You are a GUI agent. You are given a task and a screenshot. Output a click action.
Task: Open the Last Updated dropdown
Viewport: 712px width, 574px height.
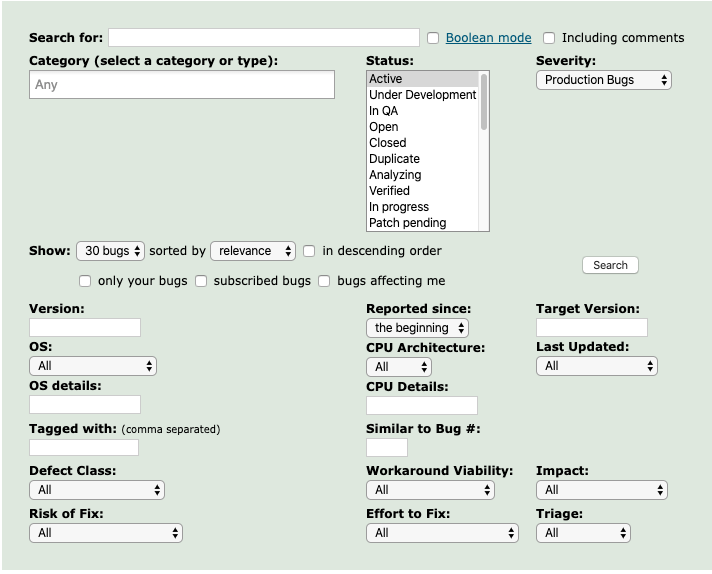(596, 366)
